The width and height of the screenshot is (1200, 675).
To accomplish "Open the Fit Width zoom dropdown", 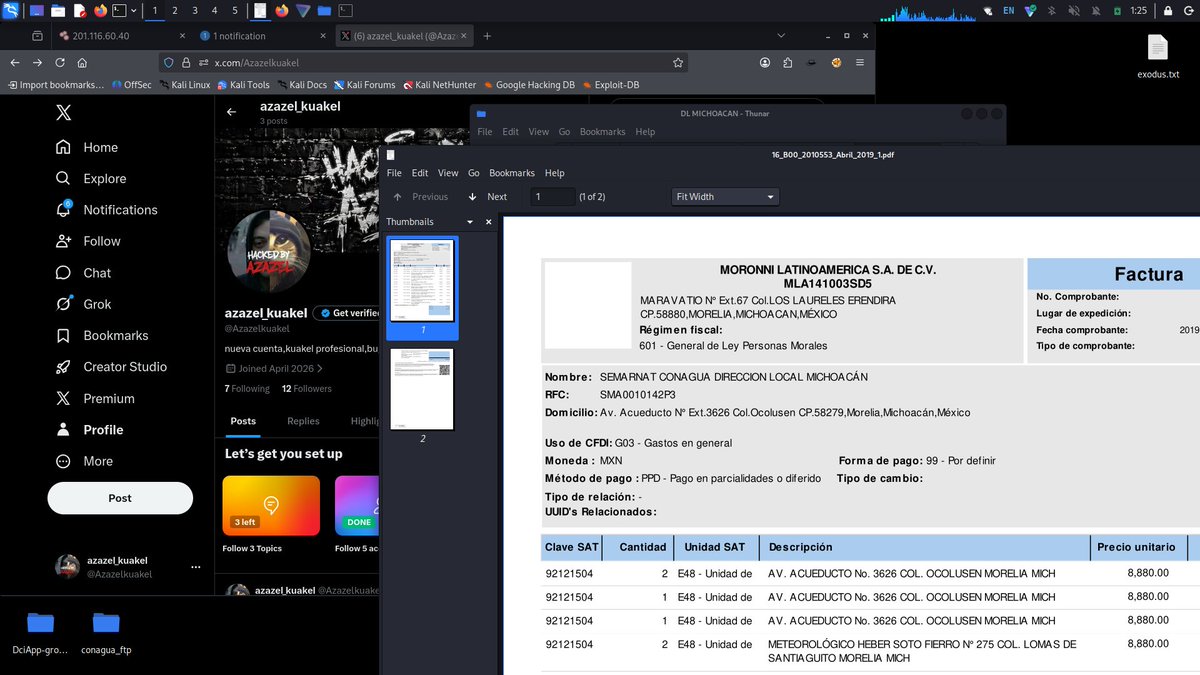I will [725, 197].
